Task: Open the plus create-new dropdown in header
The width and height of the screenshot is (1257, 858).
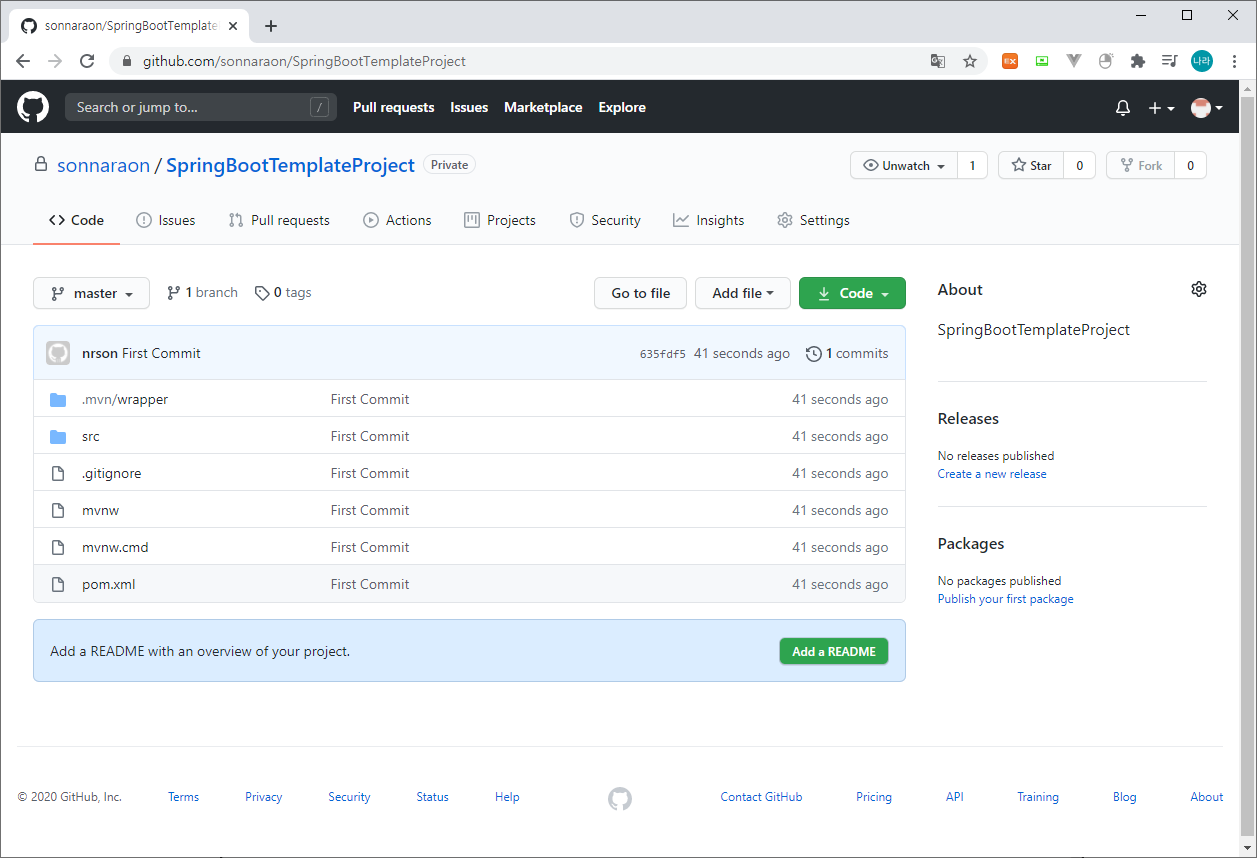Action: pyautogui.click(x=1161, y=108)
